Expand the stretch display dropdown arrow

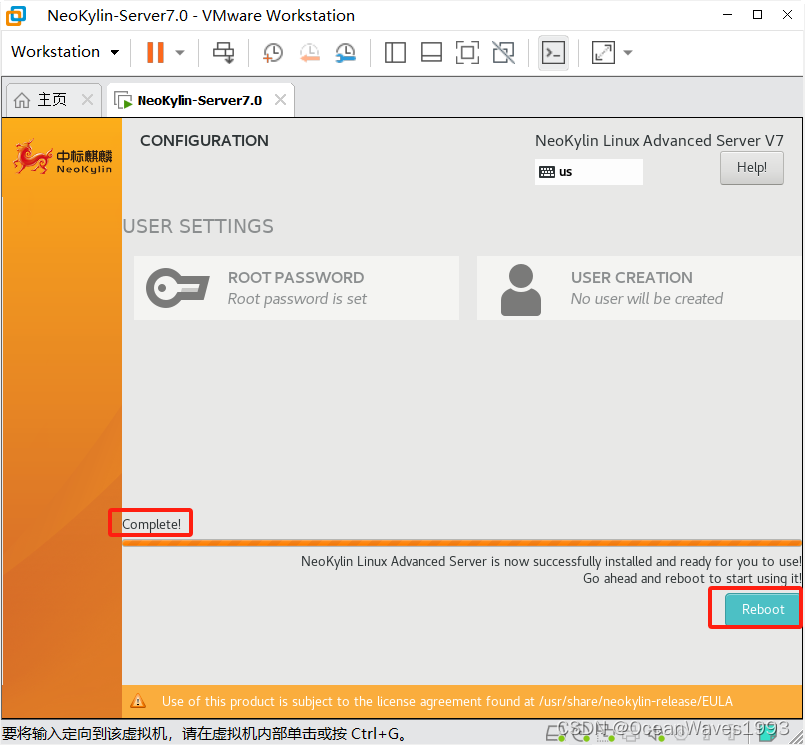tap(628, 52)
